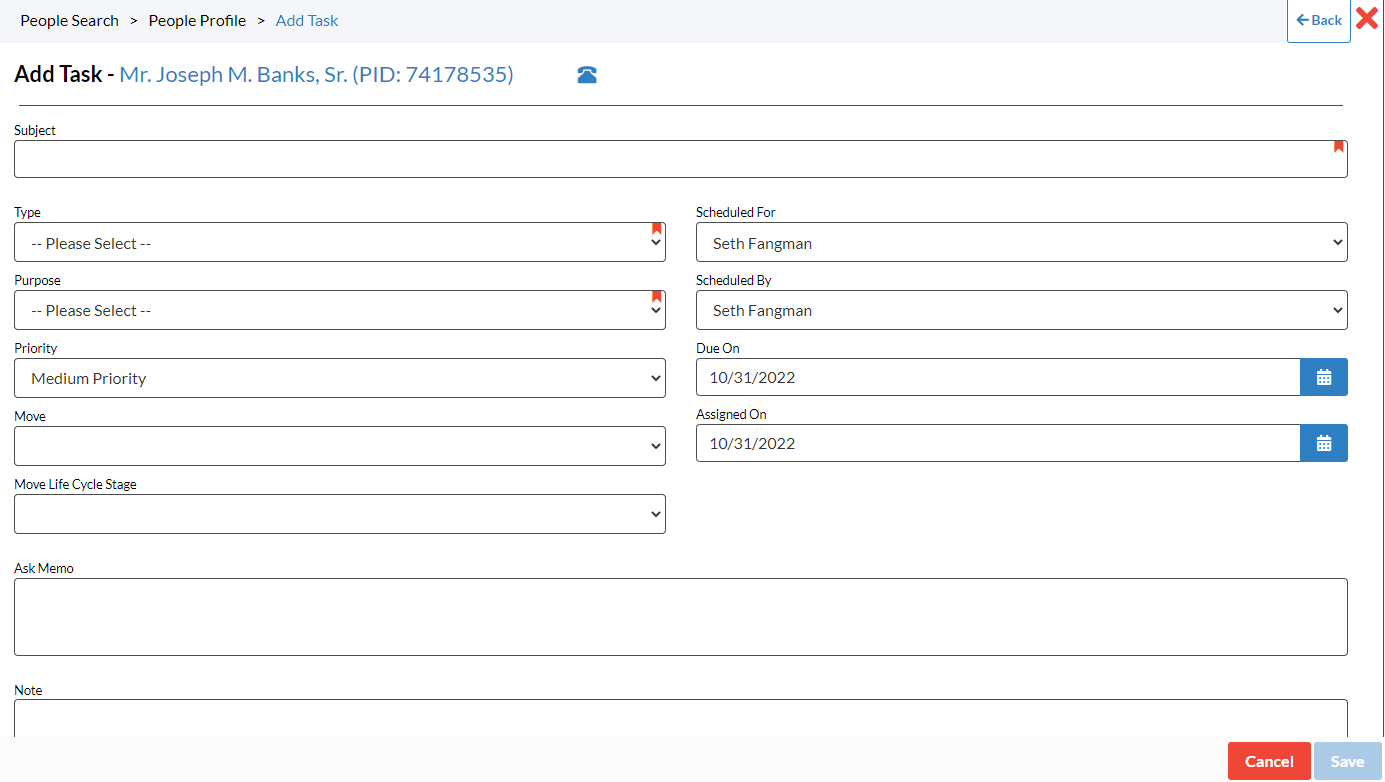Image resolution: width=1385 pixels, height=782 pixels.
Task: Open Mr. Joseph M. Banks profile link
Action: pyautogui.click(x=316, y=74)
